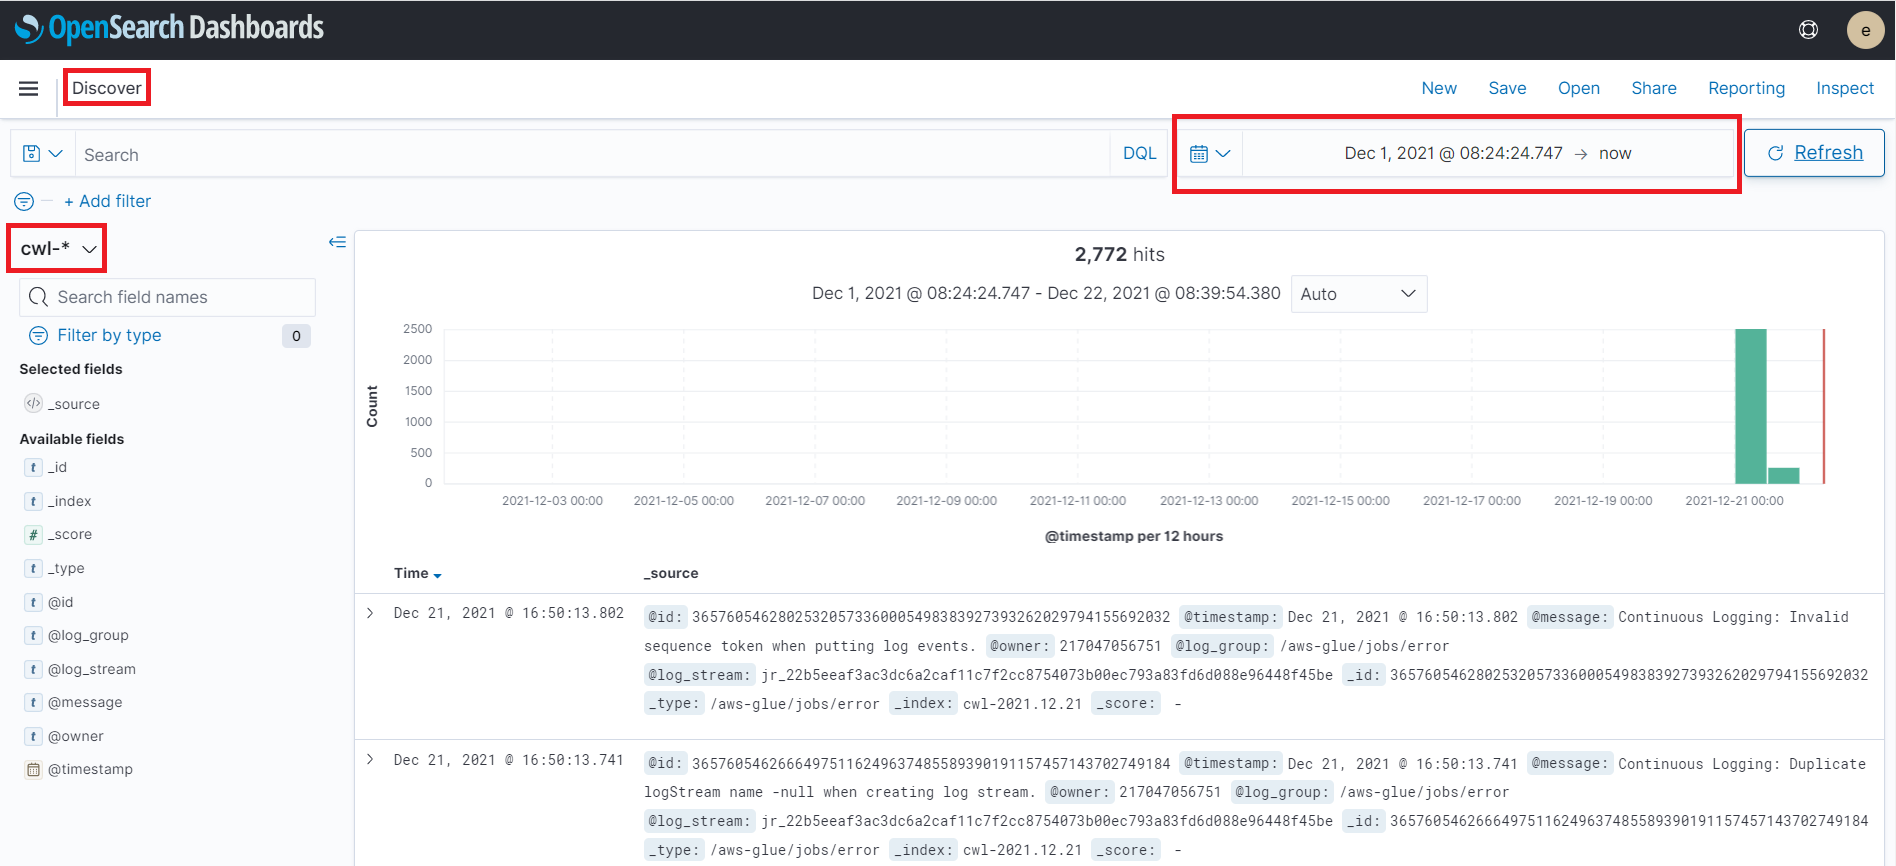Click the @id field type icon

[33, 602]
